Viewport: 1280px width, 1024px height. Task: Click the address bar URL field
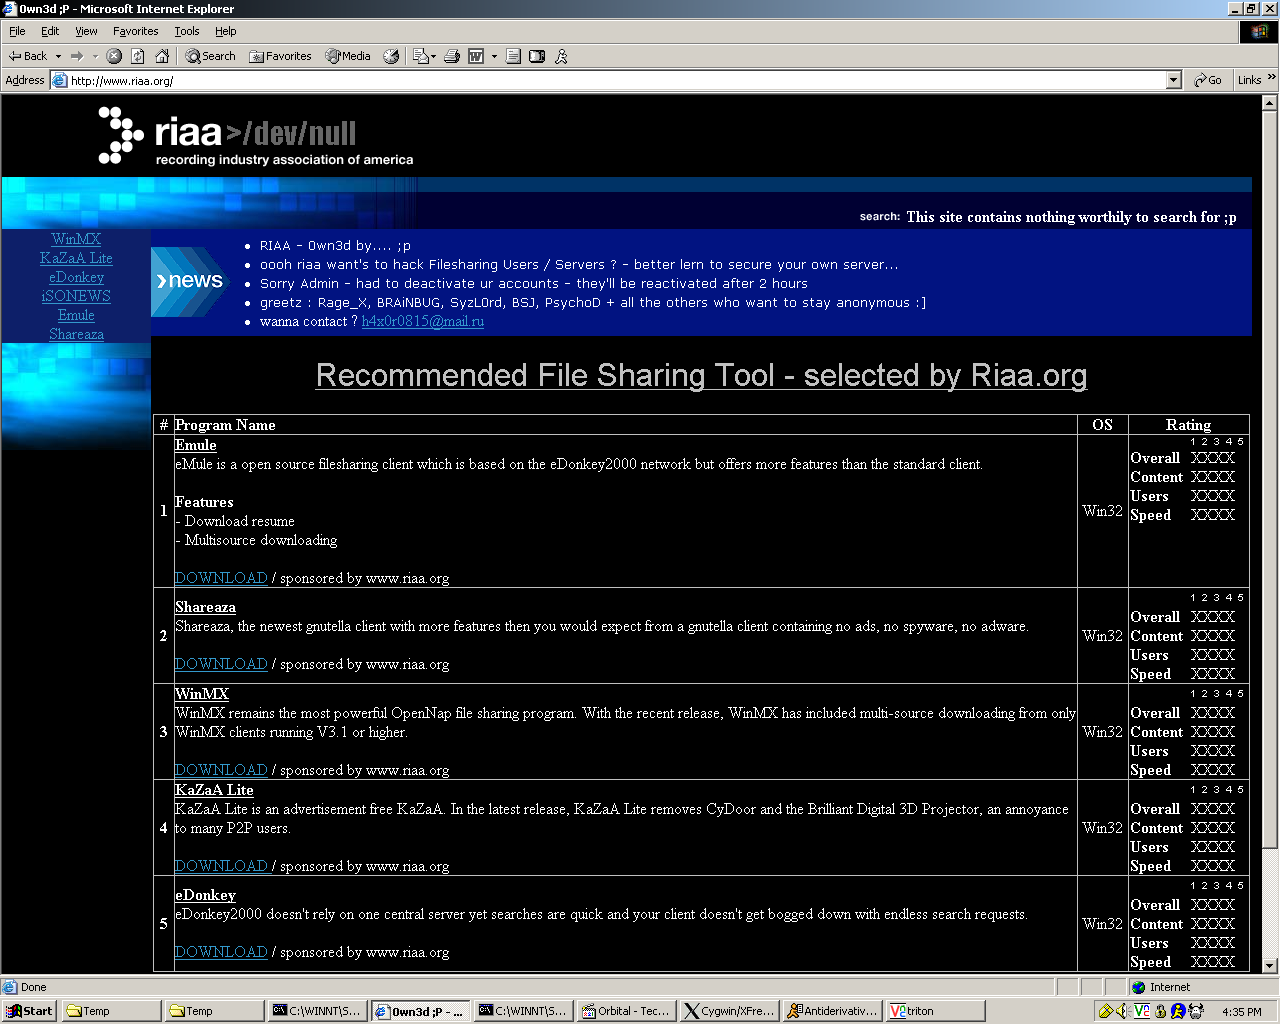[610, 80]
